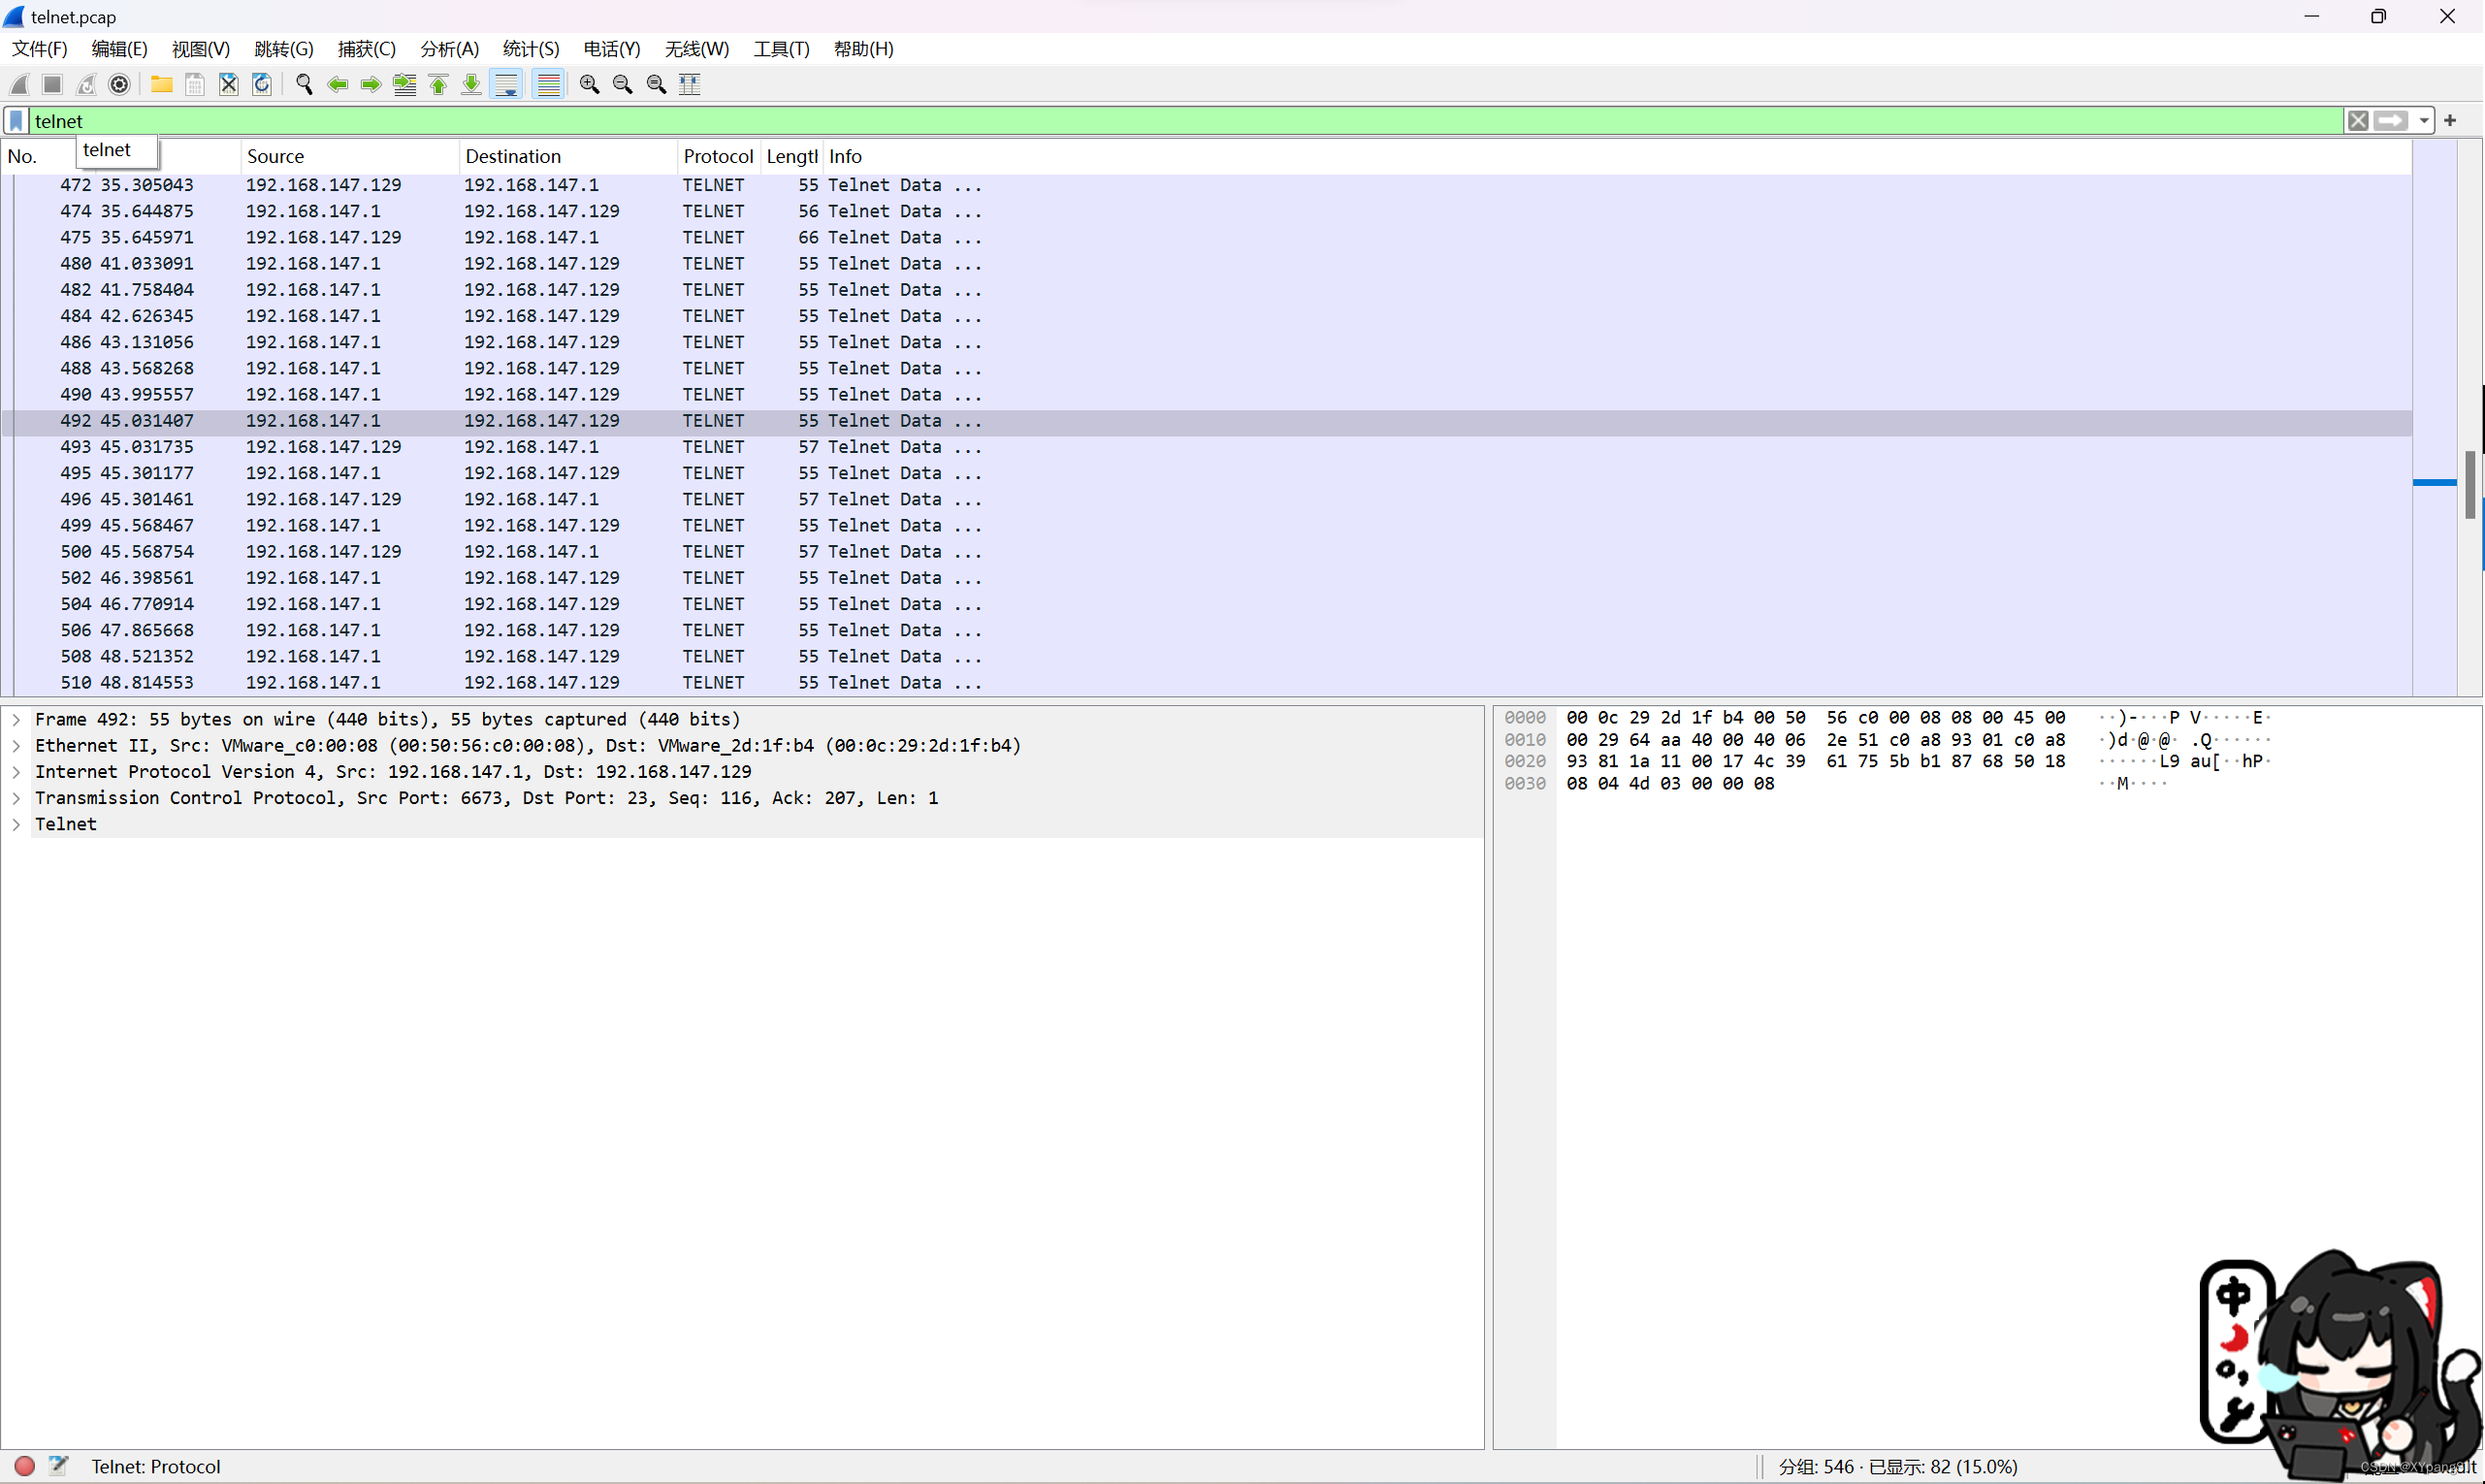Open a capture file with the folder icon

(x=161, y=84)
